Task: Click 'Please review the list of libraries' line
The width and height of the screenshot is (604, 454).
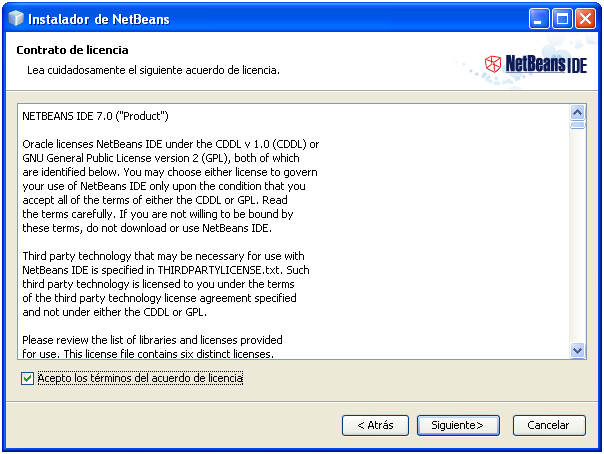Action: point(152,340)
